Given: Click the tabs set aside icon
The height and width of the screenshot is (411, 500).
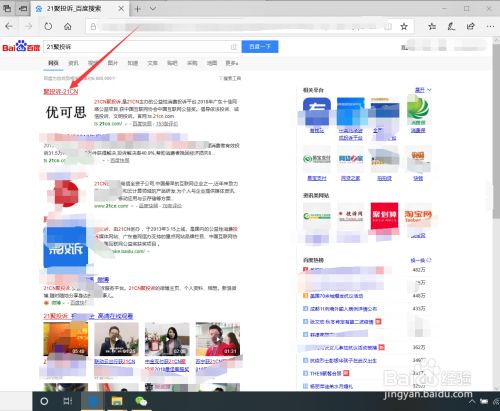Looking at the screenshot, I should [x=7, y=8].
